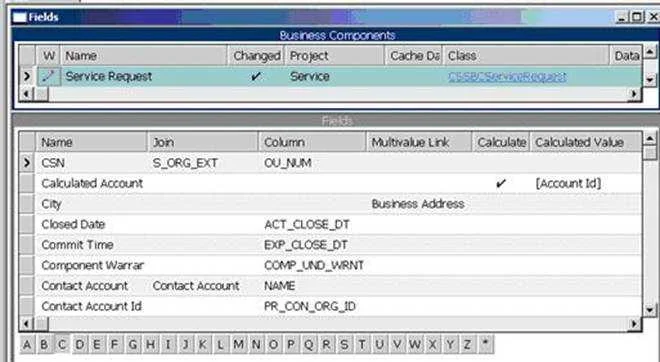660x362 pixels.
Task: Click the Name header in Business Components
Action: (144, 56)
